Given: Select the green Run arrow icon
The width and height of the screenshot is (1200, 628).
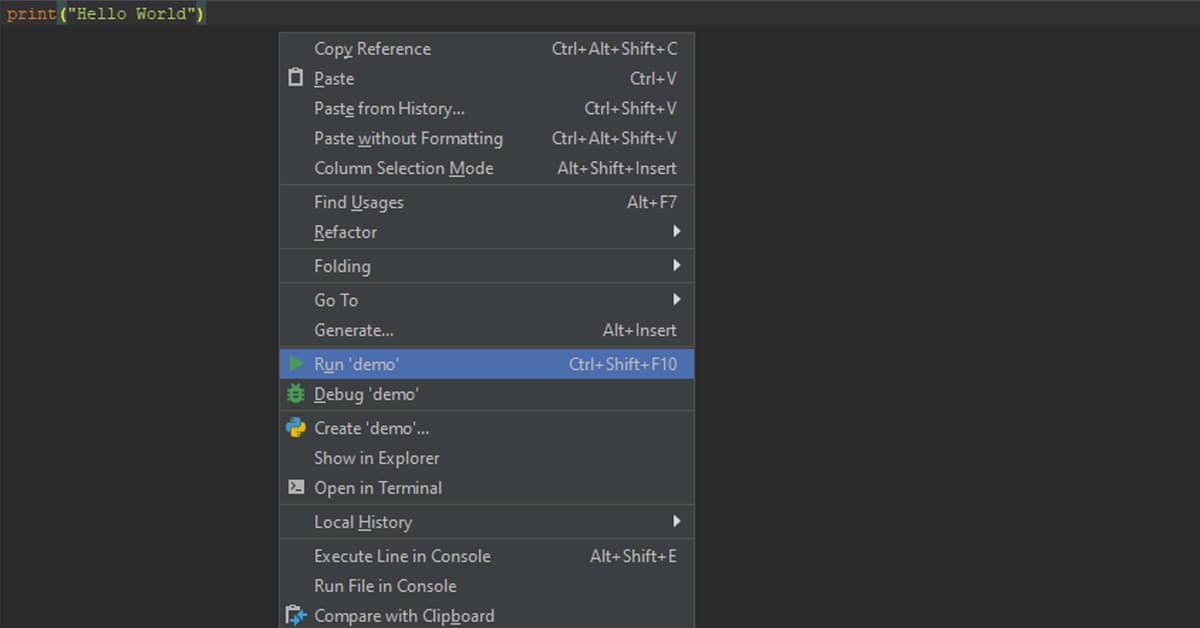Looking at the screenshot, I should [296, 364].
